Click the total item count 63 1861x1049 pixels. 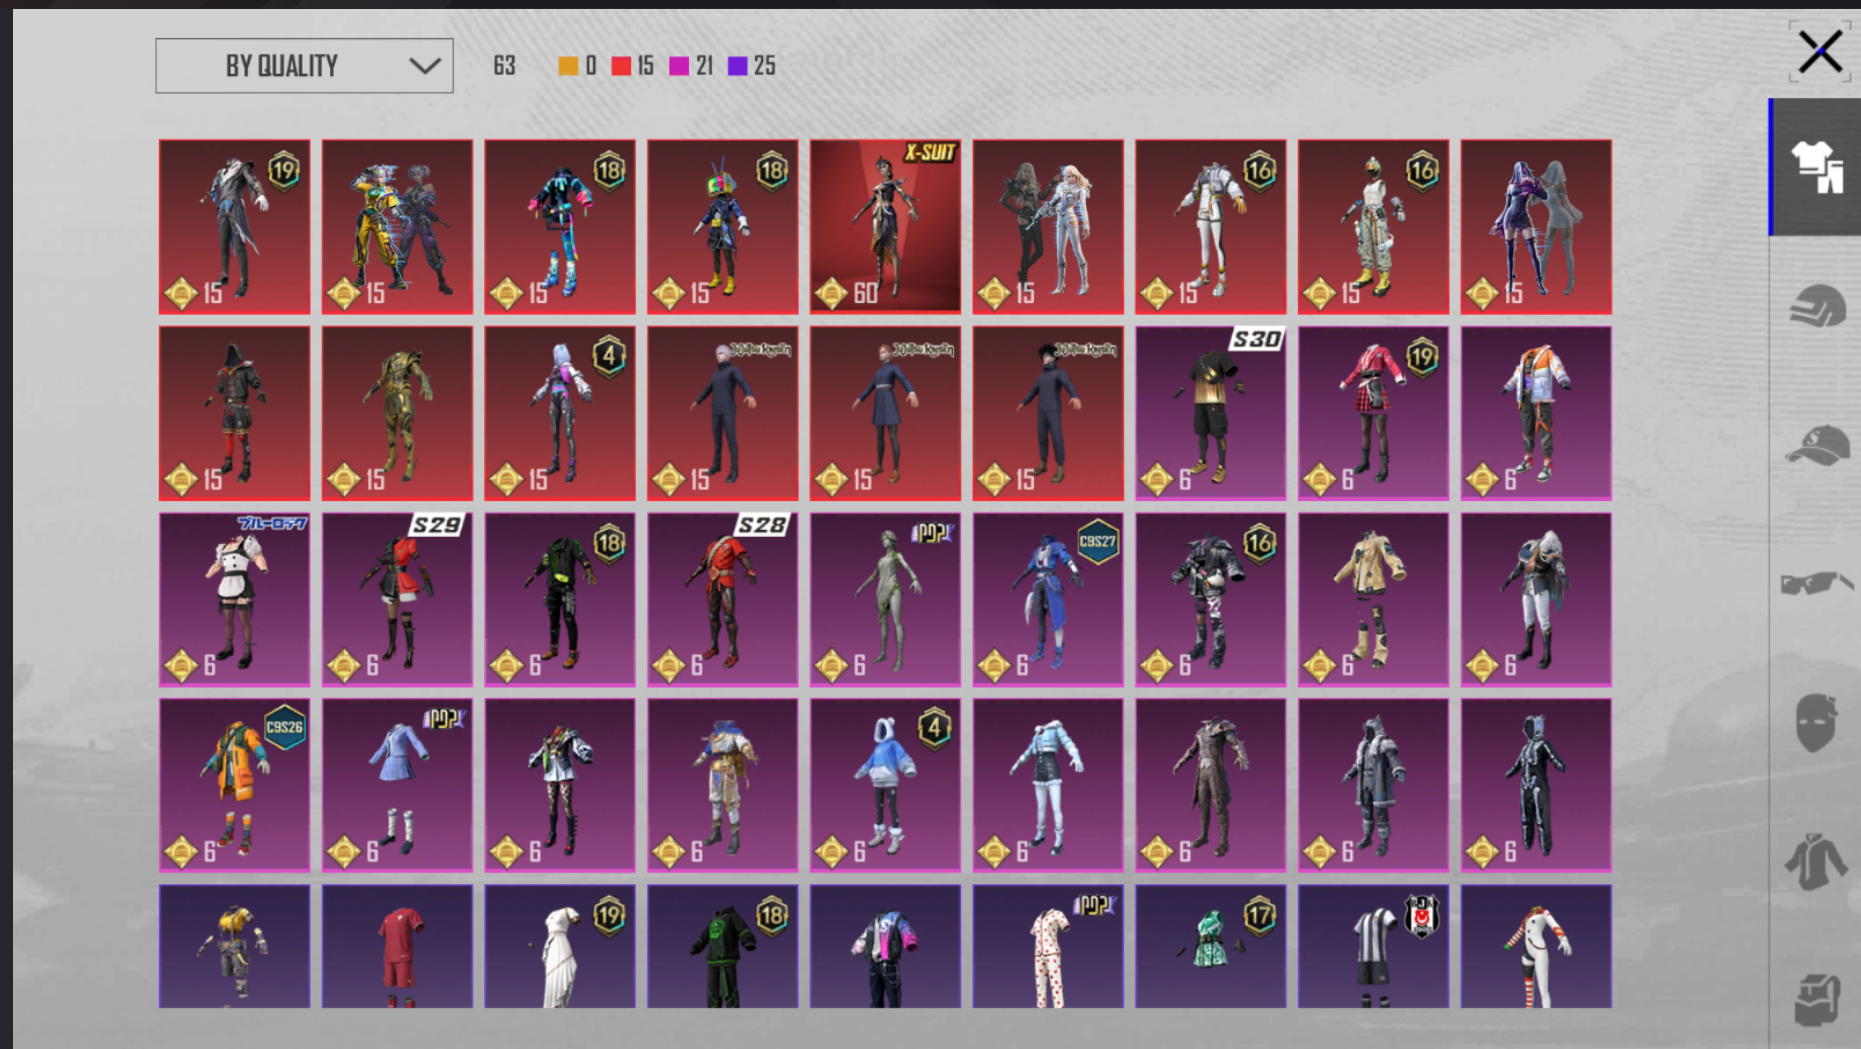click(x=504, y=66)
